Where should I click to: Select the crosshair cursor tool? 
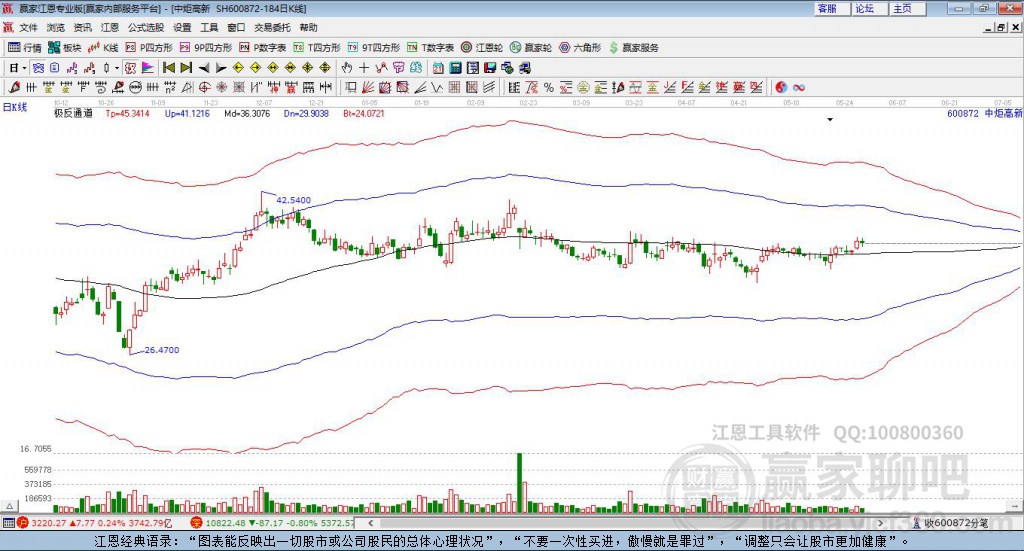pos(364,68)
